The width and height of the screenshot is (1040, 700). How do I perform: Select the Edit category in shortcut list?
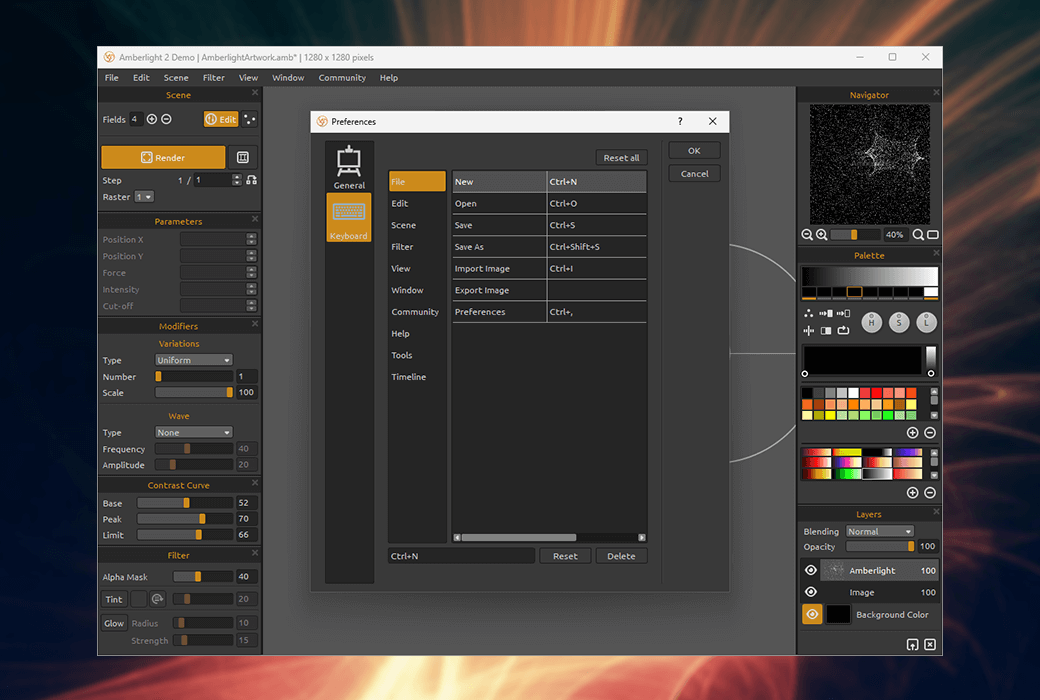[417, 204]
